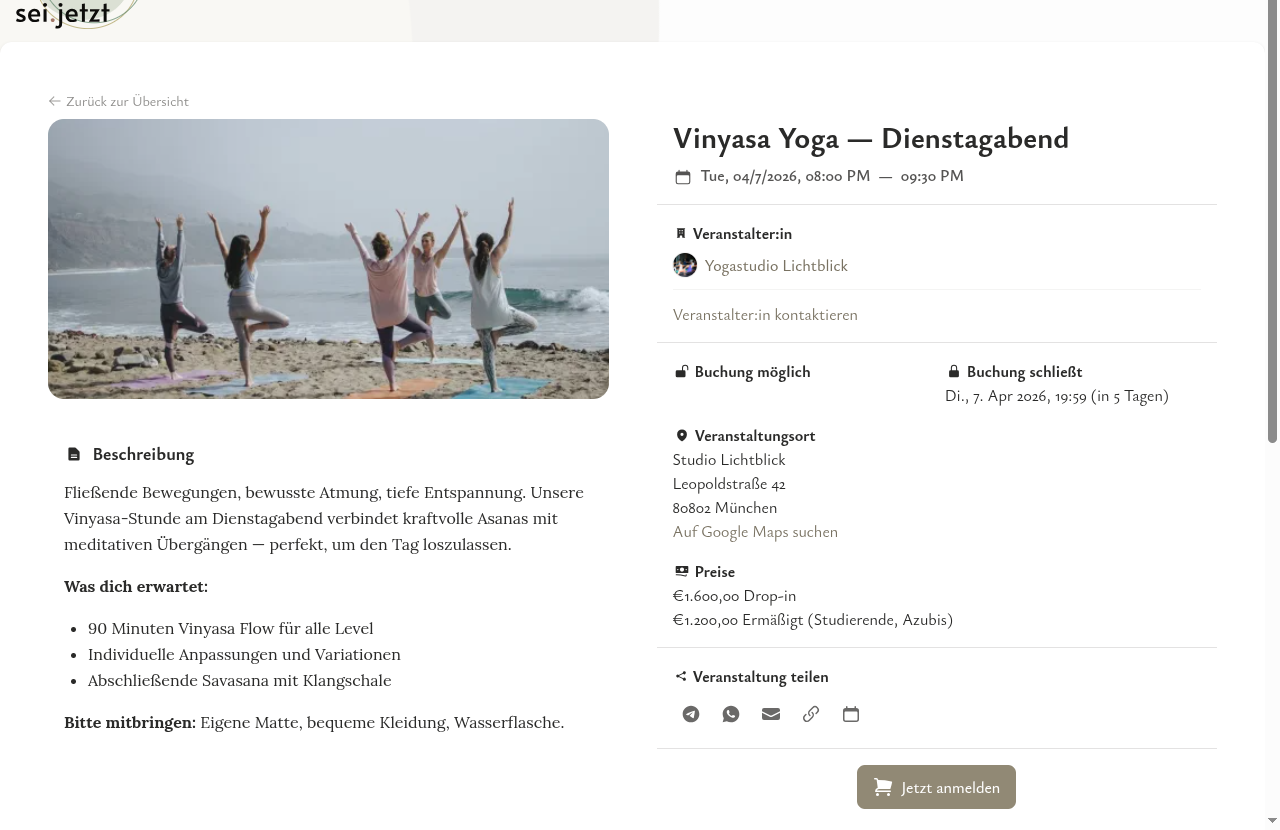Click the share icon next to Veranstaltung teilen
Image resolution: width=1280 pixels, height=830 pixels.
click(x=681, y=676)
